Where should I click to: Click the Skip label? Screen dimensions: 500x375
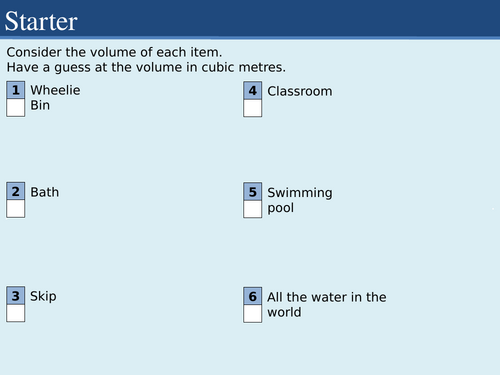pyautogui.click(x=43, y=296)
